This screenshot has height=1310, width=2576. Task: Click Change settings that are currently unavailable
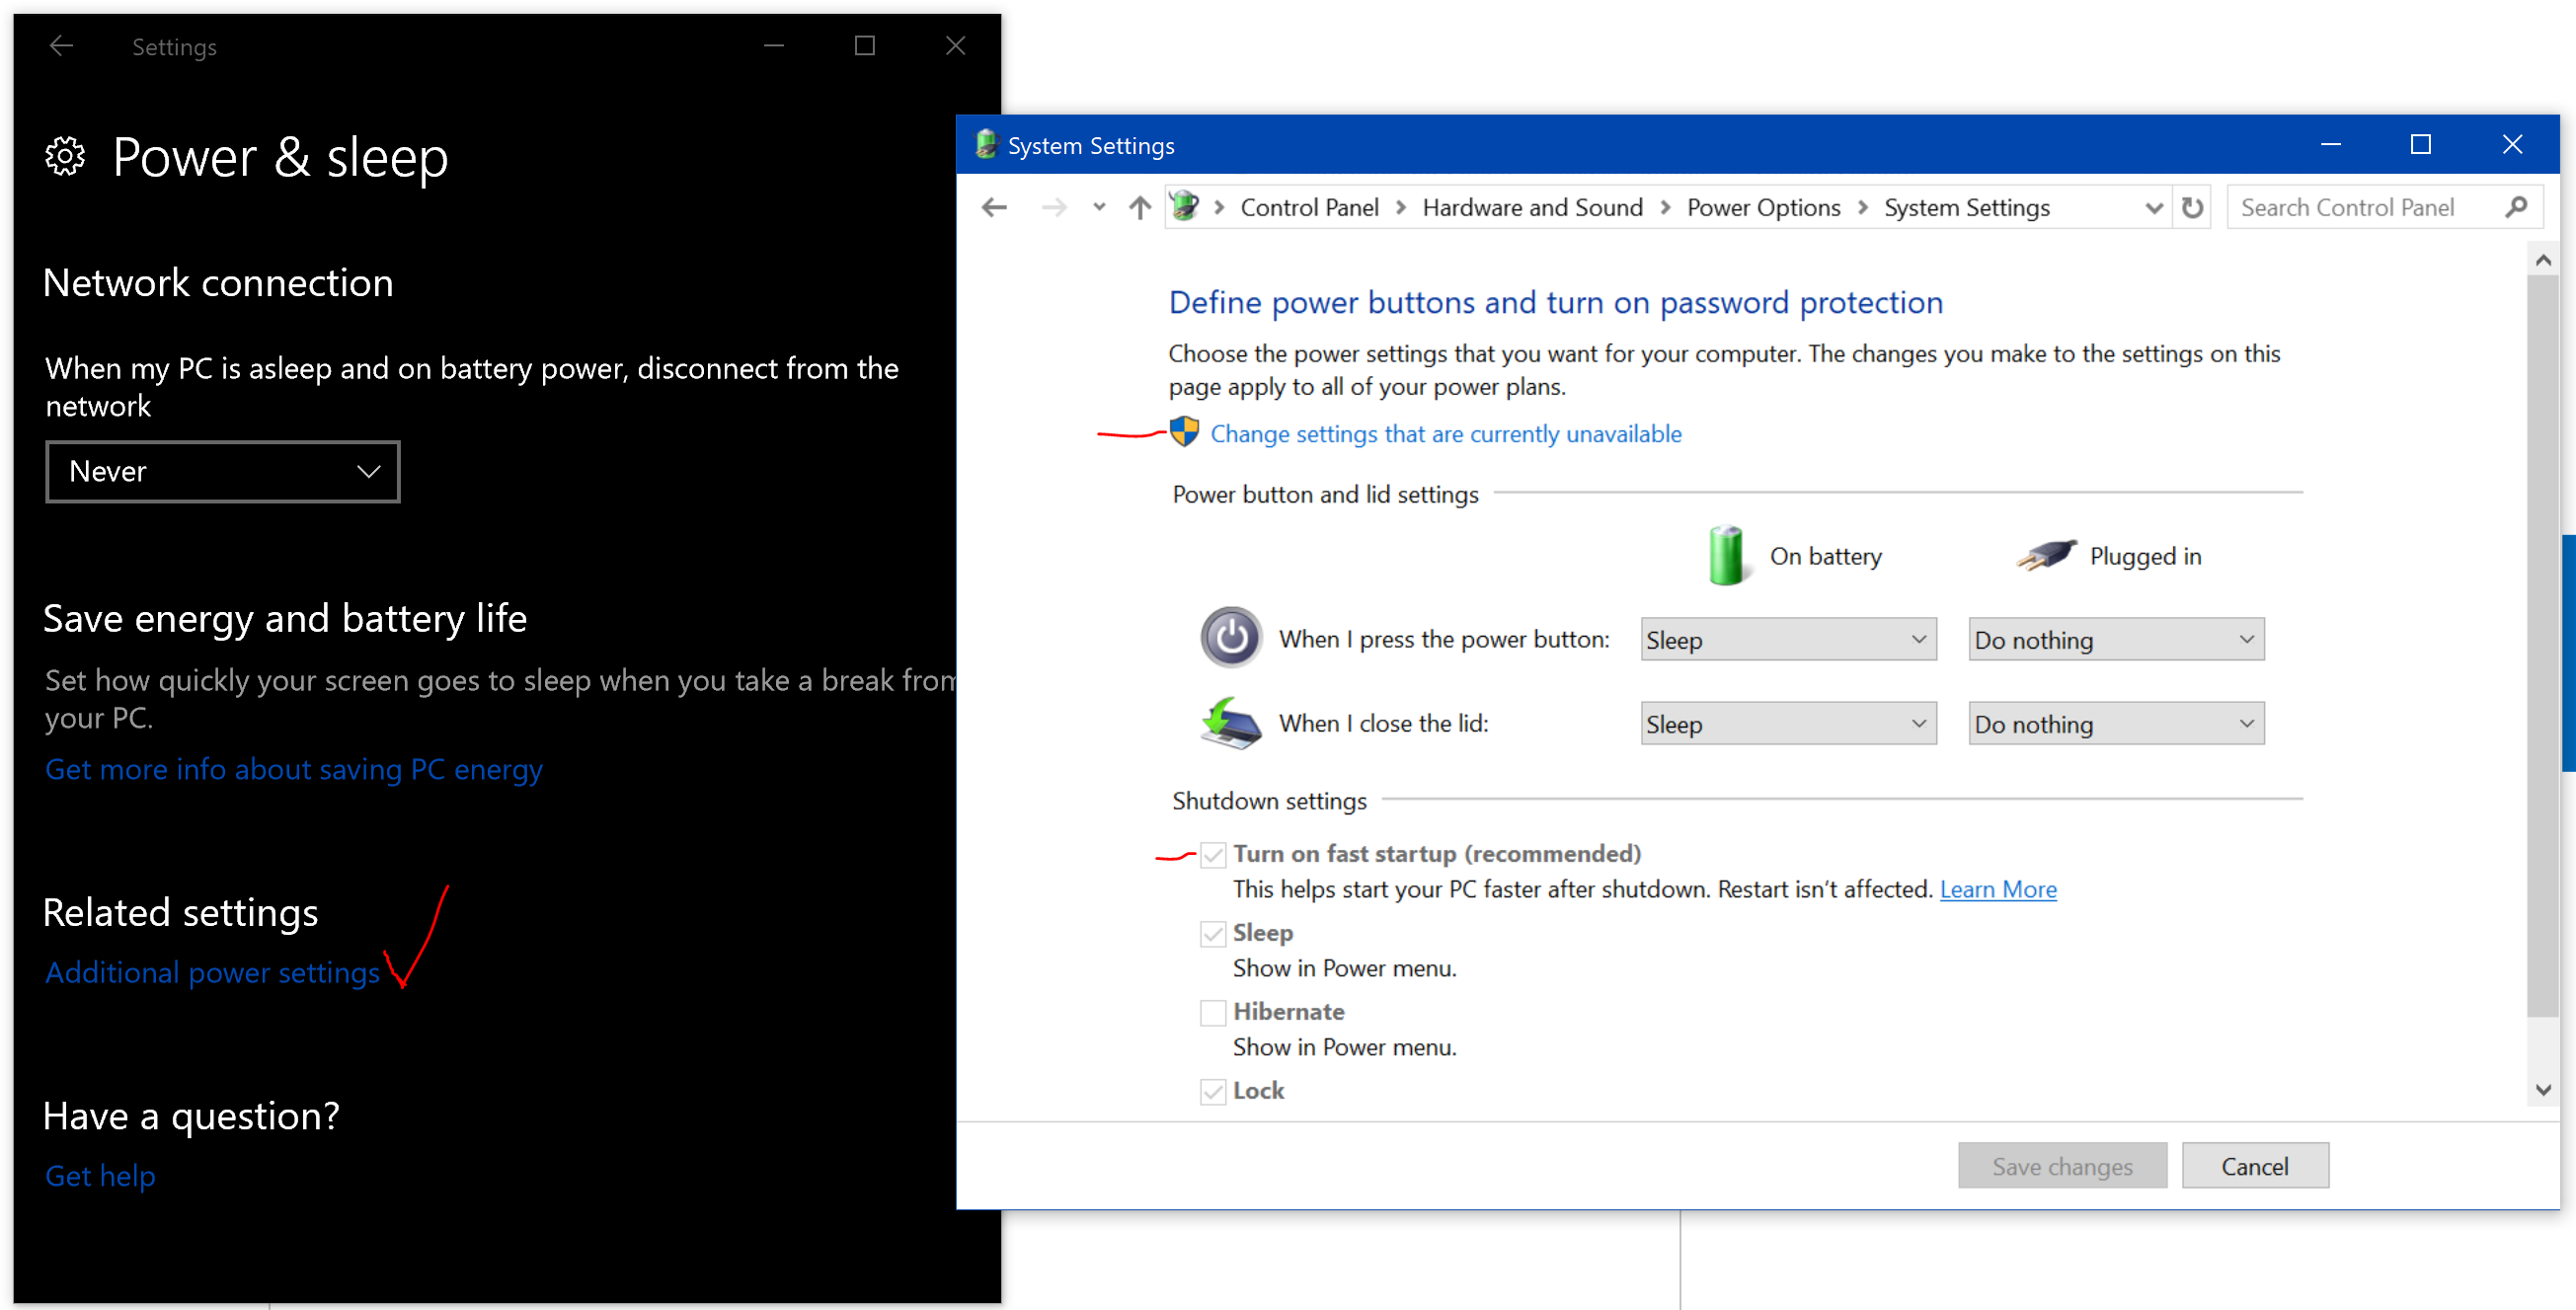point(1445,433)
